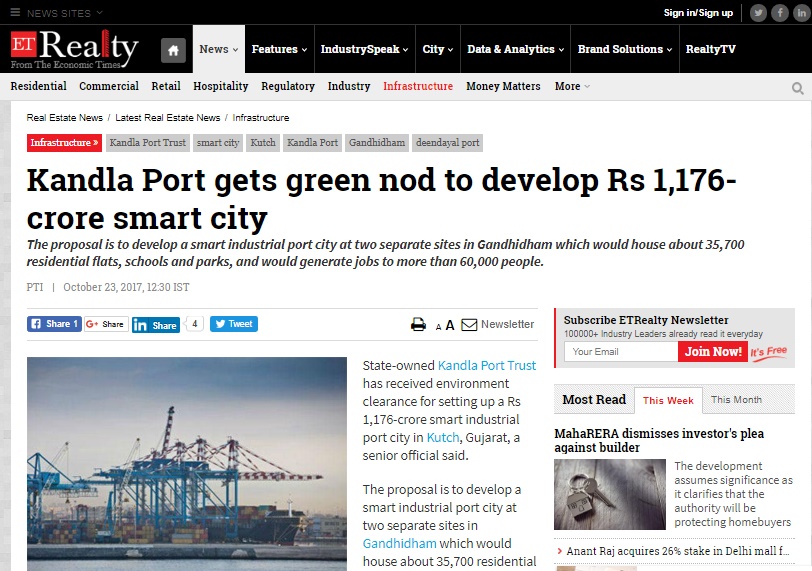This screenshot has height=571, width=812.
Task: Click Sign in/Sign up link
Action: click(698, 13)
